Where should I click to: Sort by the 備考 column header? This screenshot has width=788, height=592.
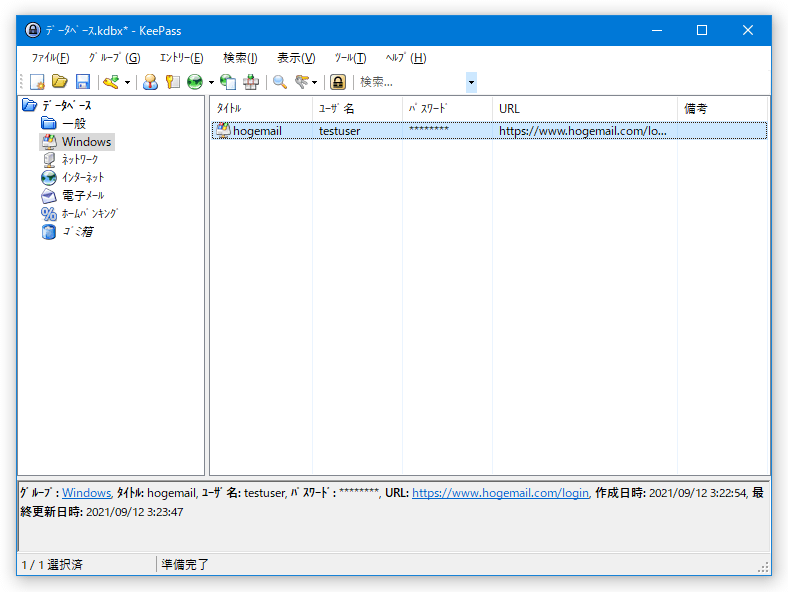[723, 109]
